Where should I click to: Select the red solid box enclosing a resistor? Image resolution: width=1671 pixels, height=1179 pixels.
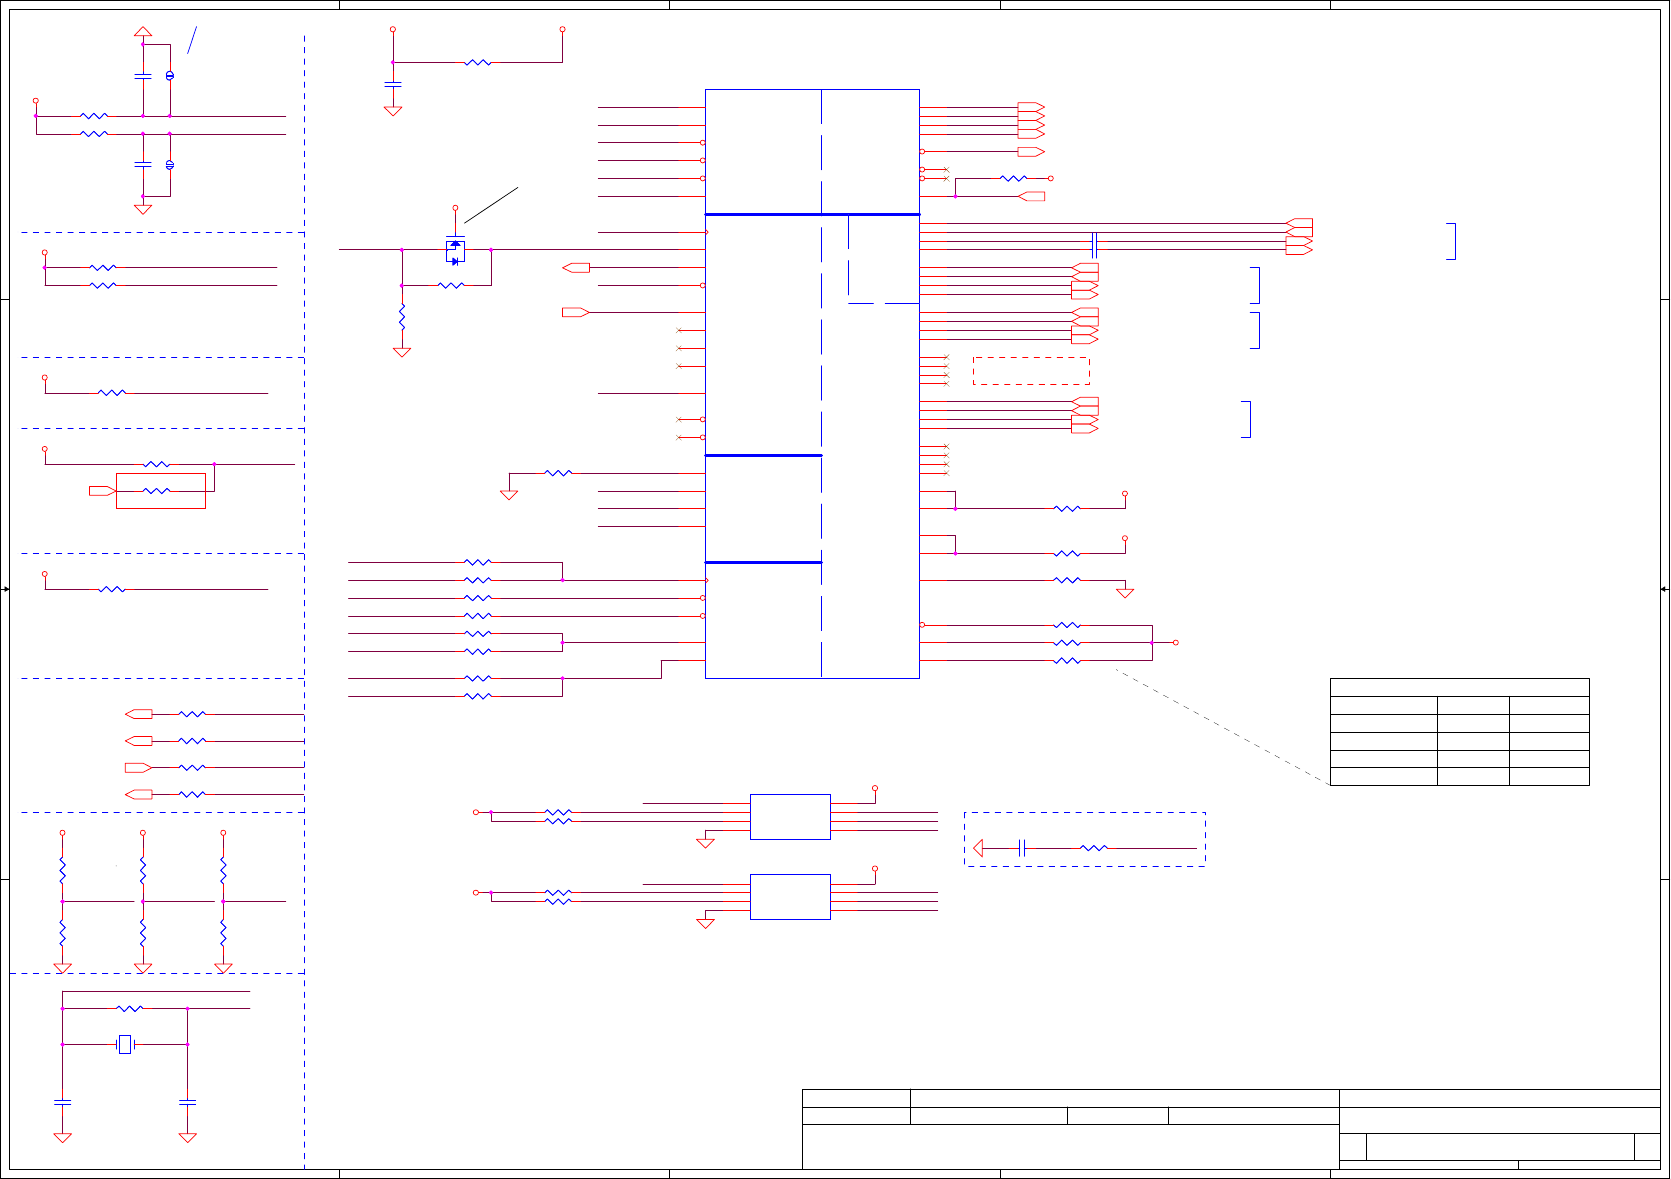[x=161, y=491]
